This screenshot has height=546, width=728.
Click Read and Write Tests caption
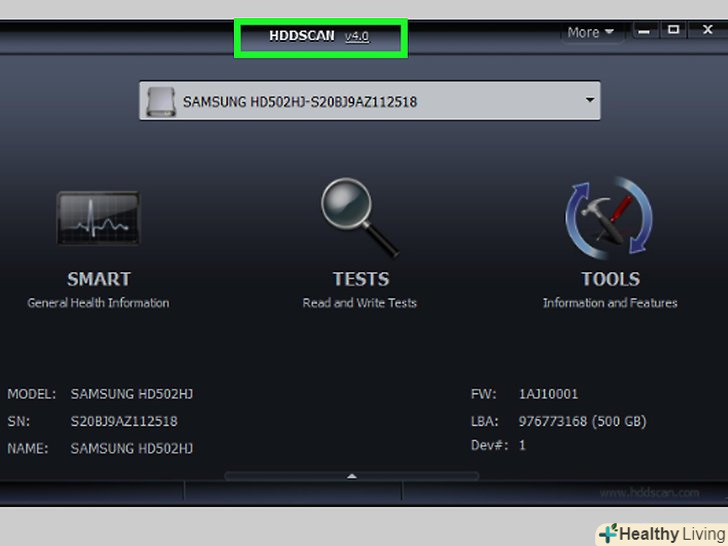(x=360, y=303)
